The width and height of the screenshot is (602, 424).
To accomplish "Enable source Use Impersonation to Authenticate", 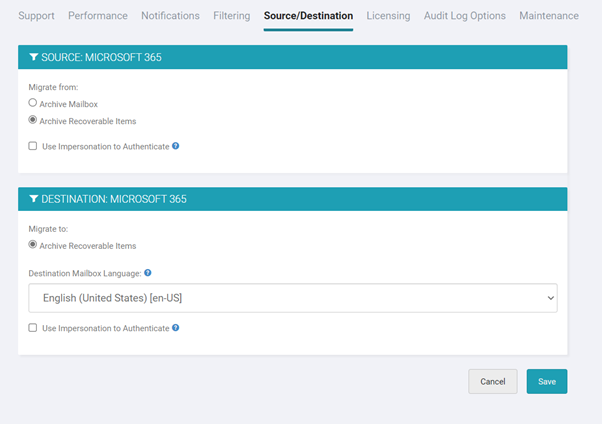I will (33, 146).
